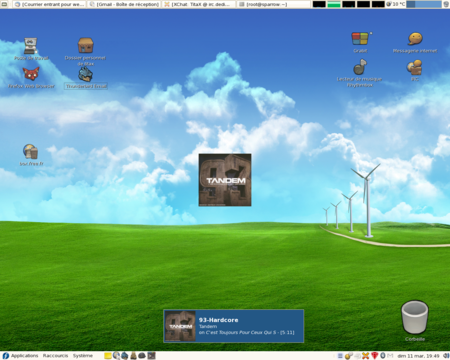Switch to XChat: TitaX window button
The image size is (450, 360).
tap(199, 4)
